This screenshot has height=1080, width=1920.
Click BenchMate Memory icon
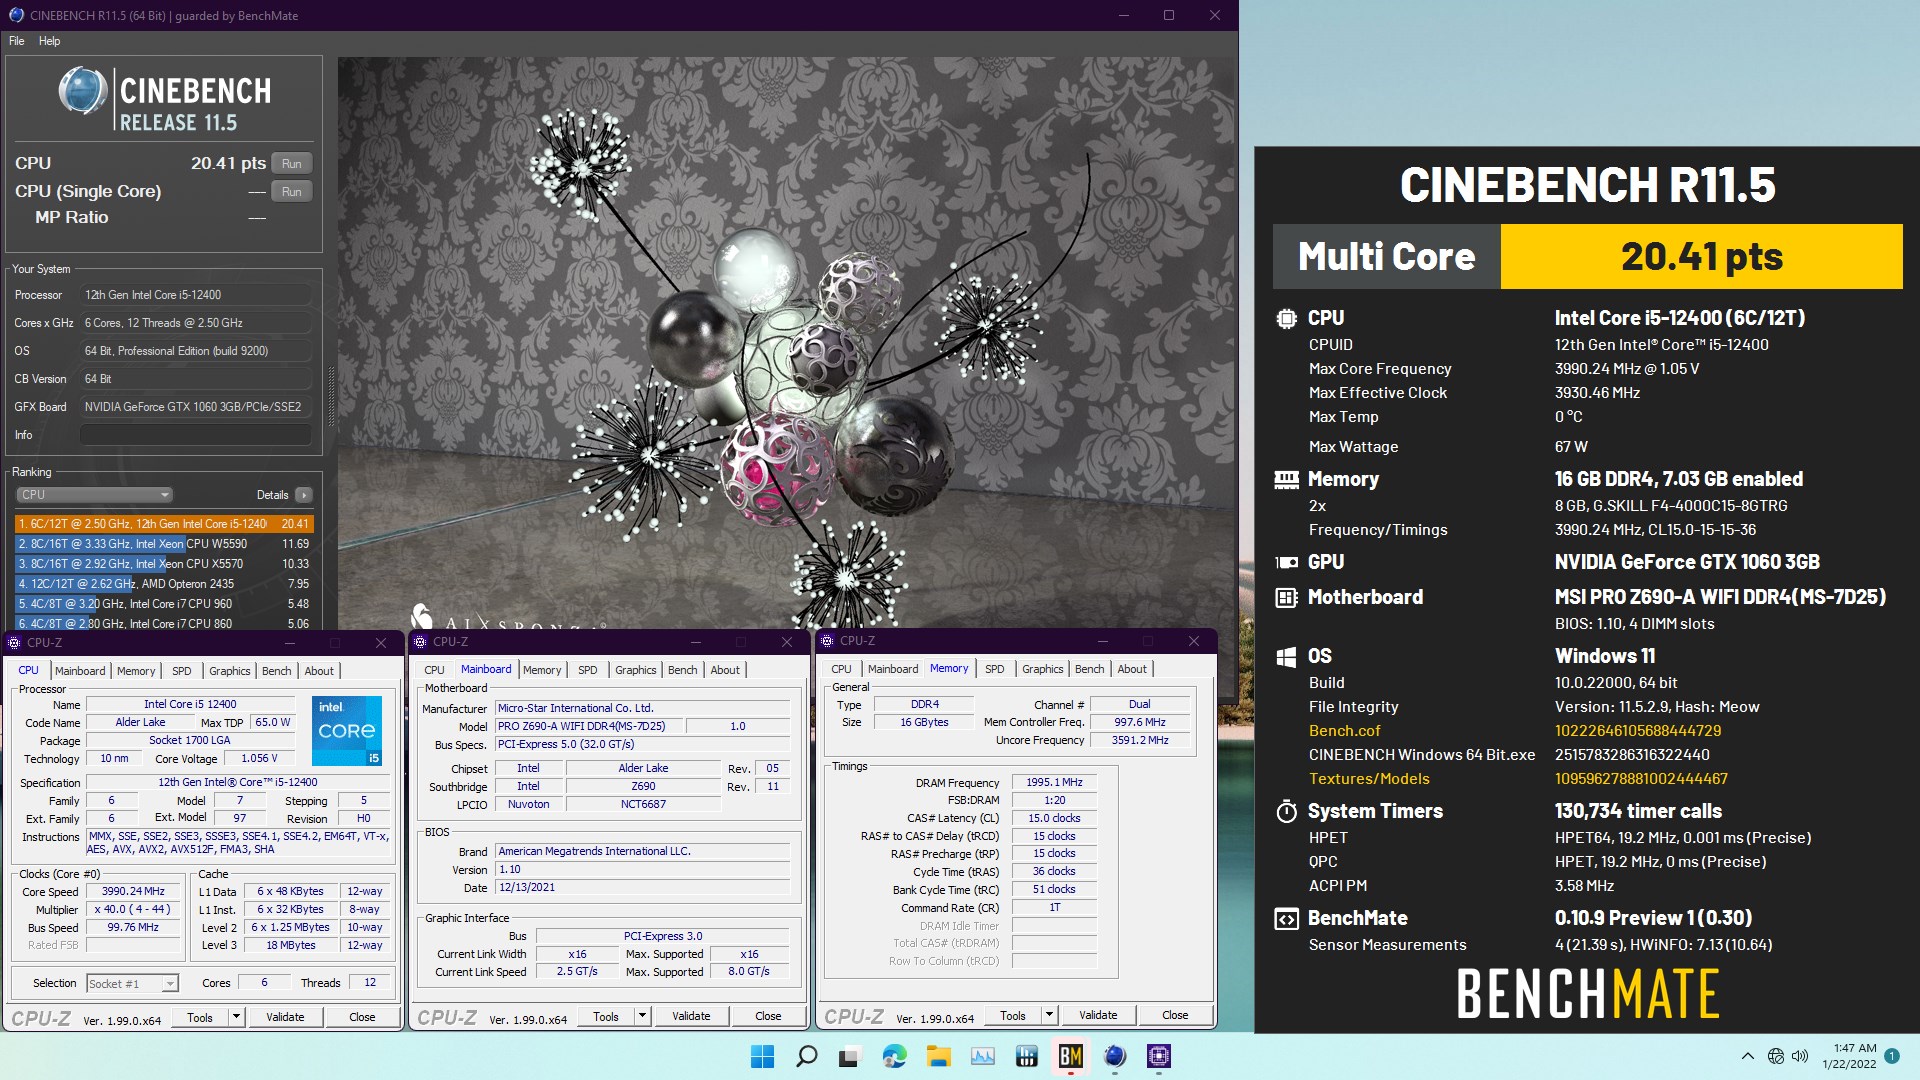1286,480
